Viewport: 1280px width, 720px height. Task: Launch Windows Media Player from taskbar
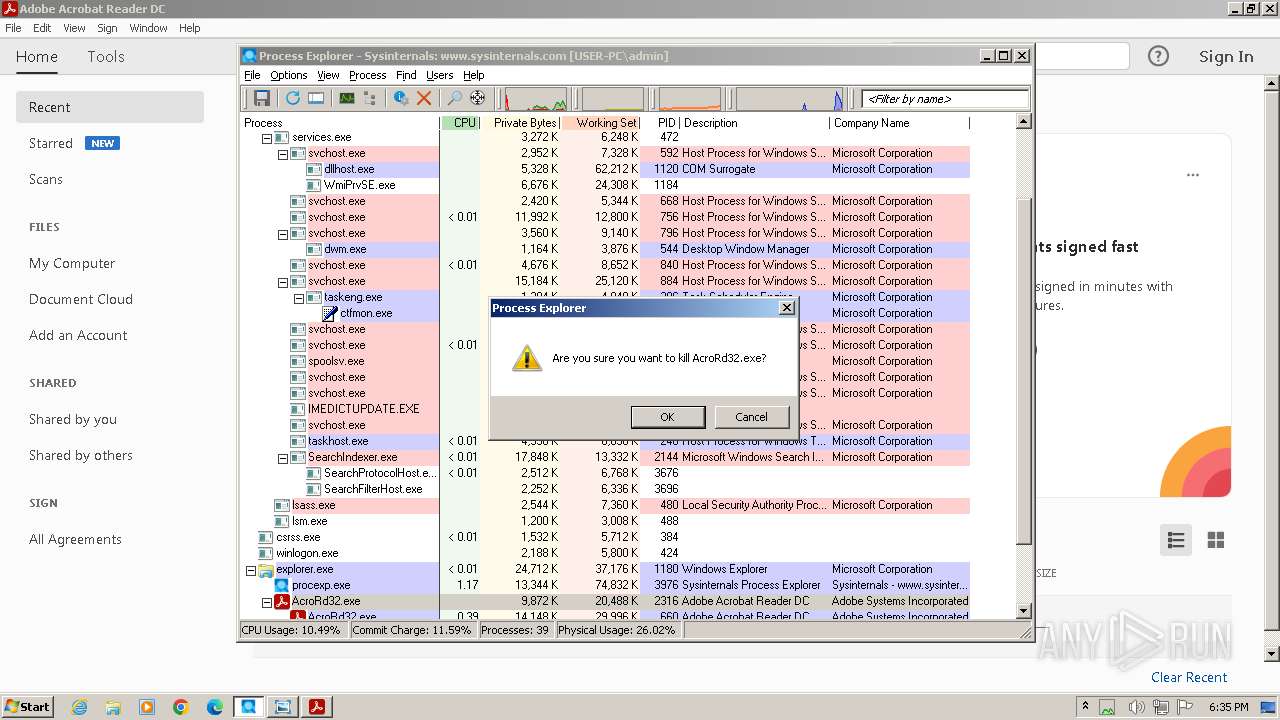[147, 707]
